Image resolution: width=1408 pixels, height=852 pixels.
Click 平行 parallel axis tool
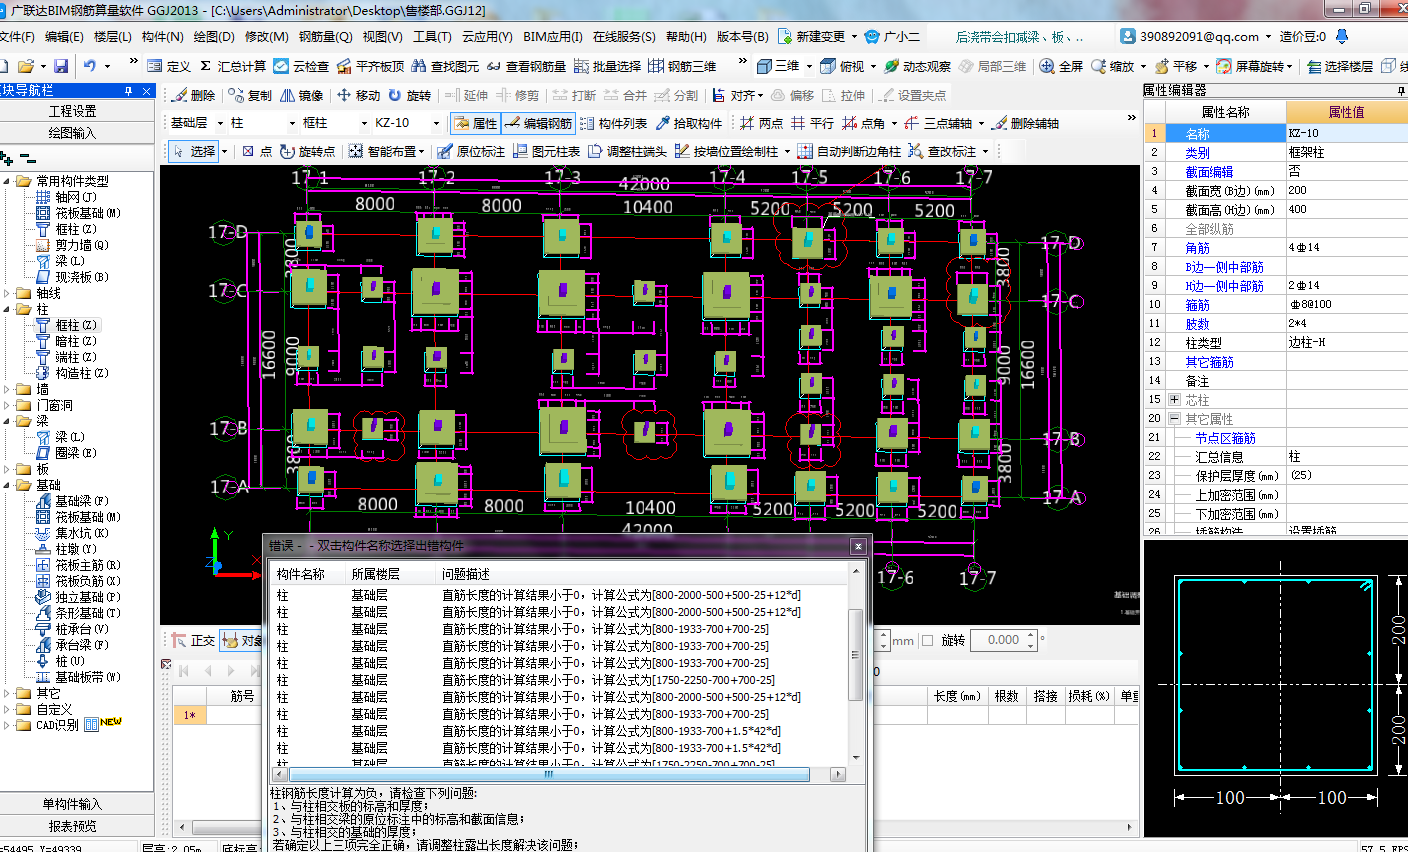pos(812,123)
